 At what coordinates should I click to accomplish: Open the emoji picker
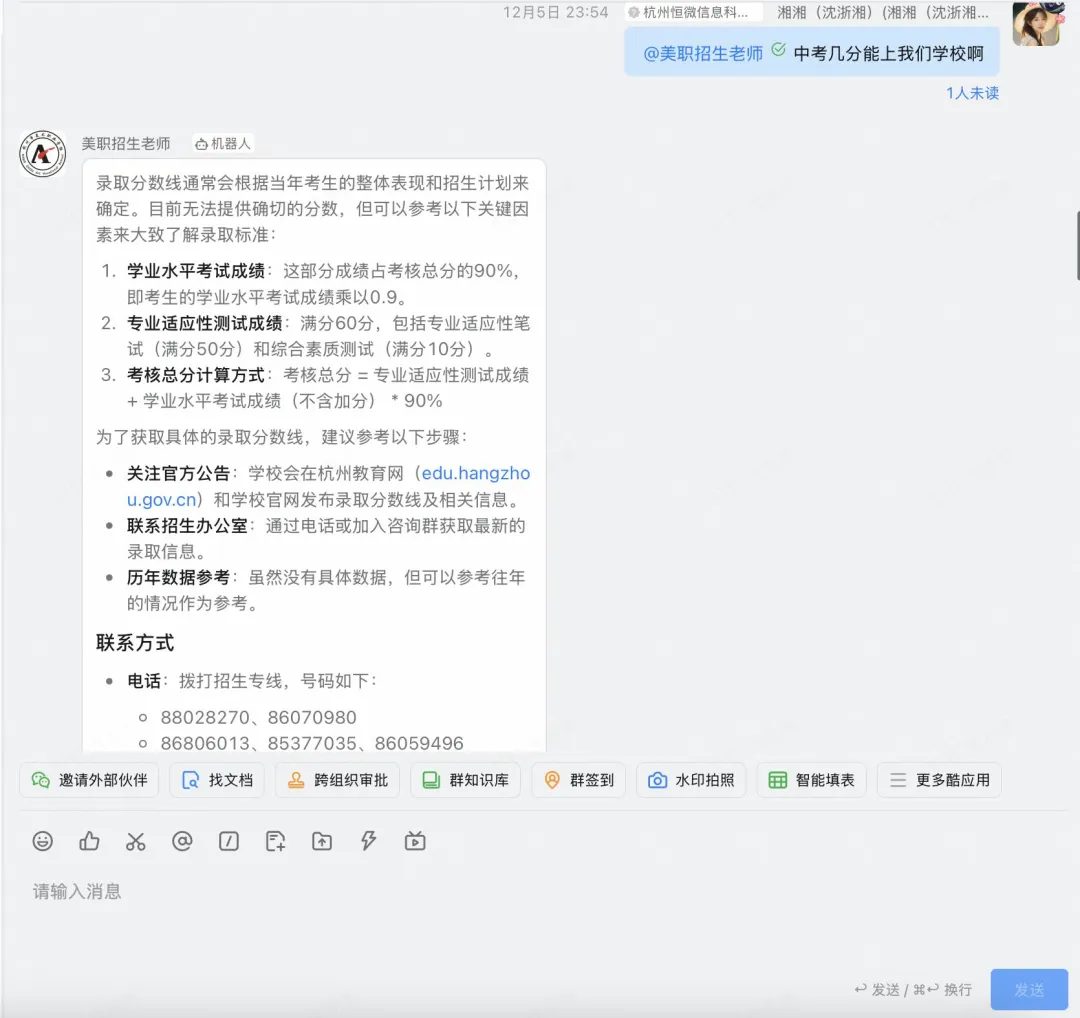click(x=43, y=841)
